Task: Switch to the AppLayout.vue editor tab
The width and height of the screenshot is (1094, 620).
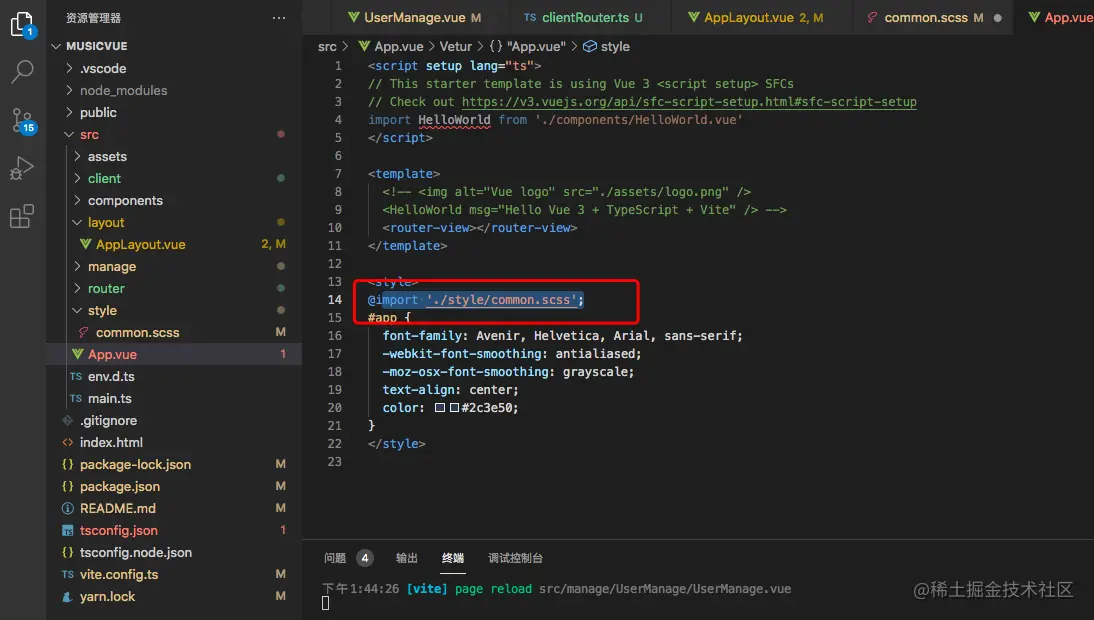Action: (x=762, y=17)
